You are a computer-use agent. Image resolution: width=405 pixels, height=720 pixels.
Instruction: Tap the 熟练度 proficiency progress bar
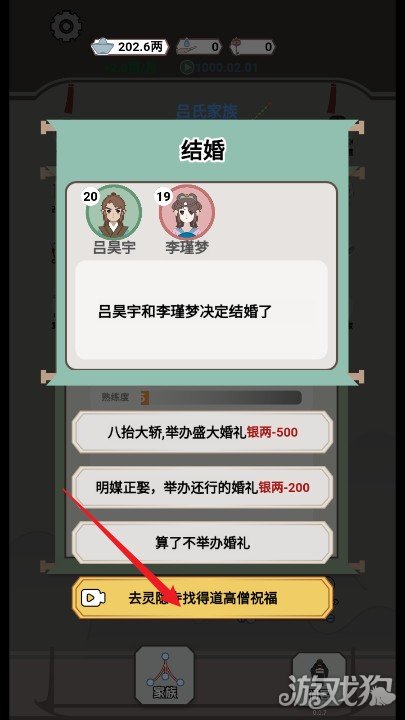(220, 397)
